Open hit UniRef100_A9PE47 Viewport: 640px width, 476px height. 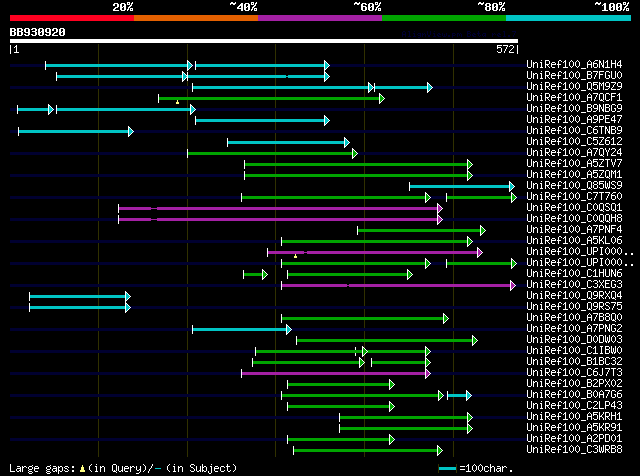pos(574,119)
